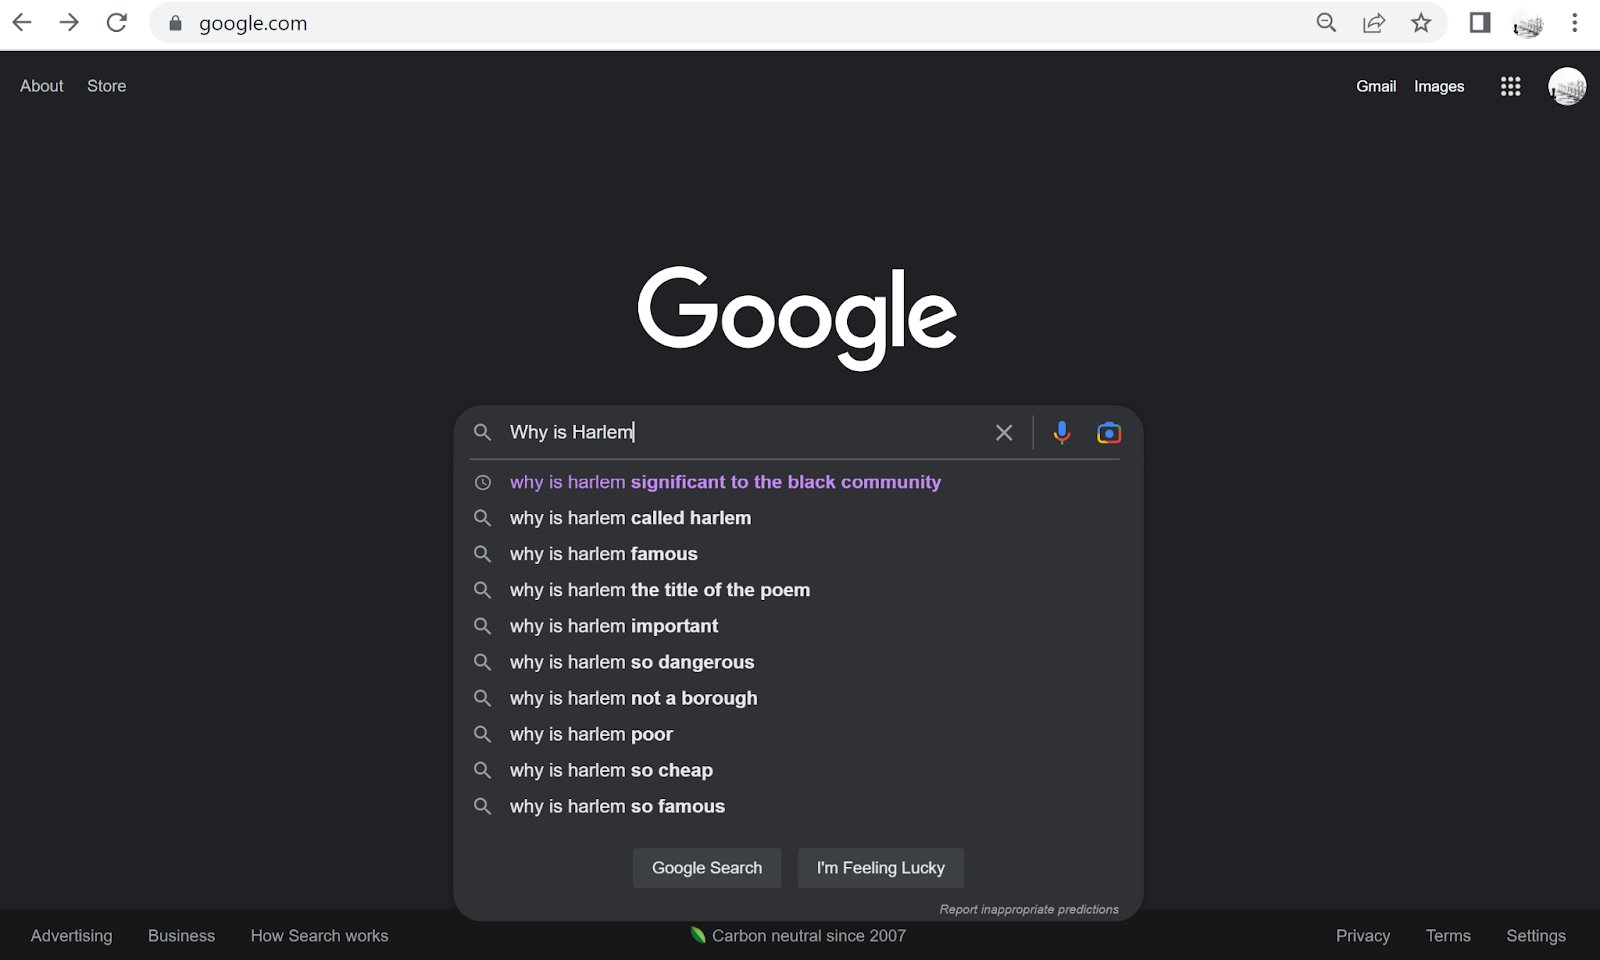Open the Google Account avatar

point(1567,86)
